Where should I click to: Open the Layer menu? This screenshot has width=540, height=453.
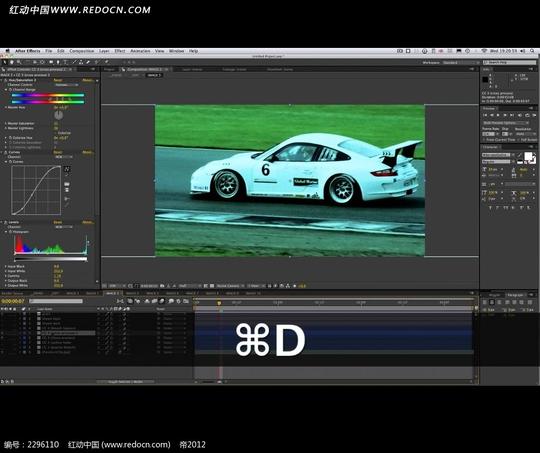pos(104,51)
